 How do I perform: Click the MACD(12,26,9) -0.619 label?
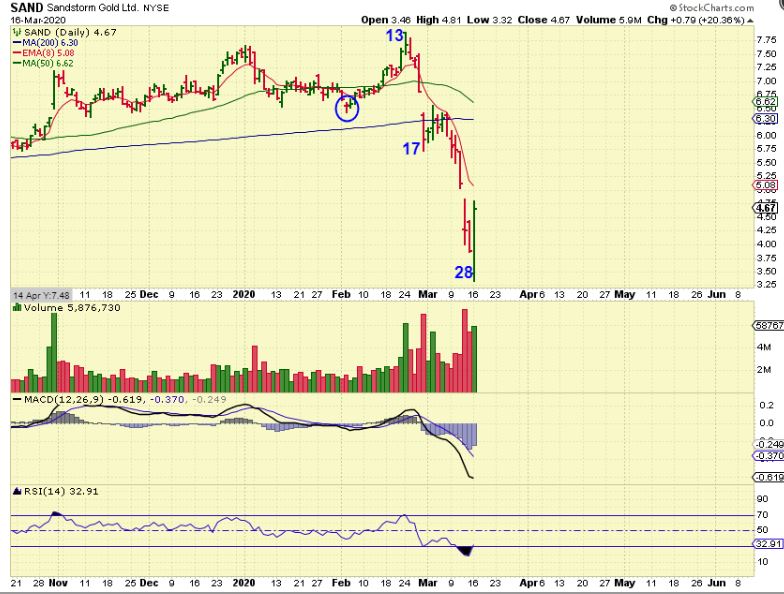click(x=84, y=400)
